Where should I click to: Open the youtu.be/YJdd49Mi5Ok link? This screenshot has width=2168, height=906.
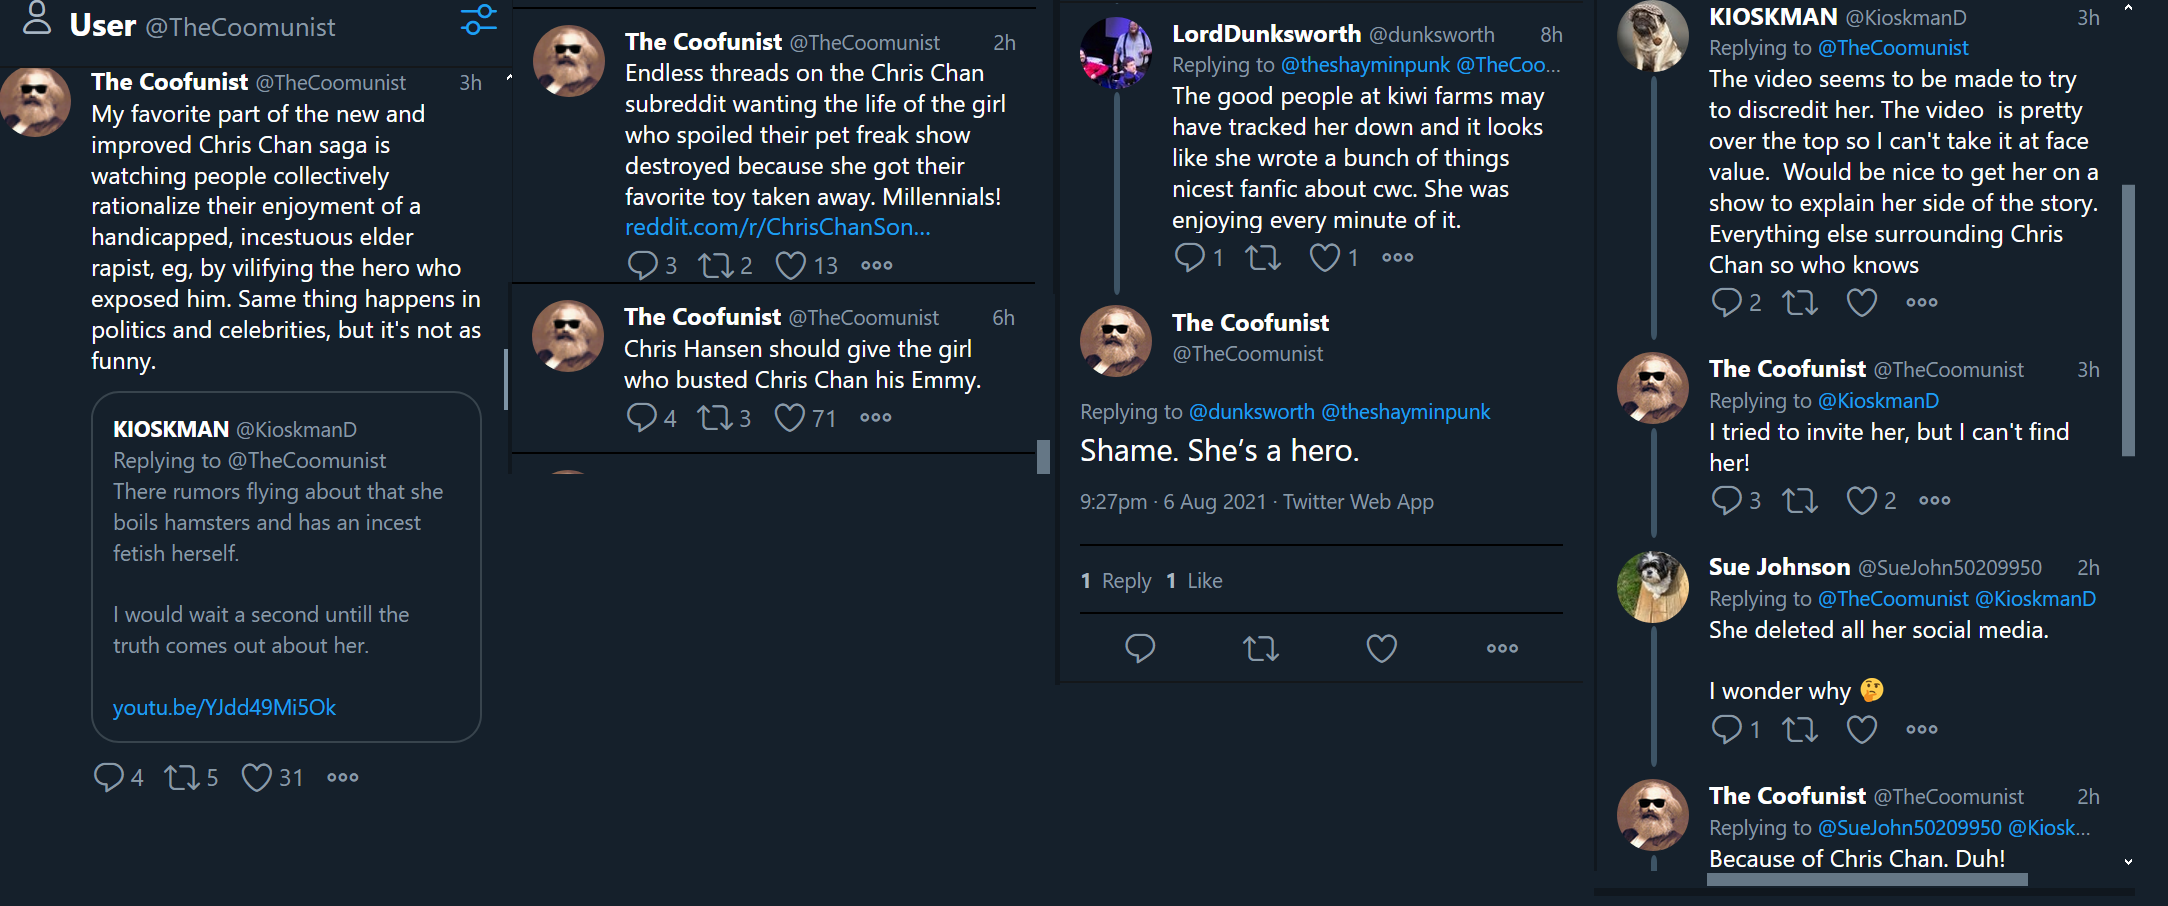tap(224, 707)
